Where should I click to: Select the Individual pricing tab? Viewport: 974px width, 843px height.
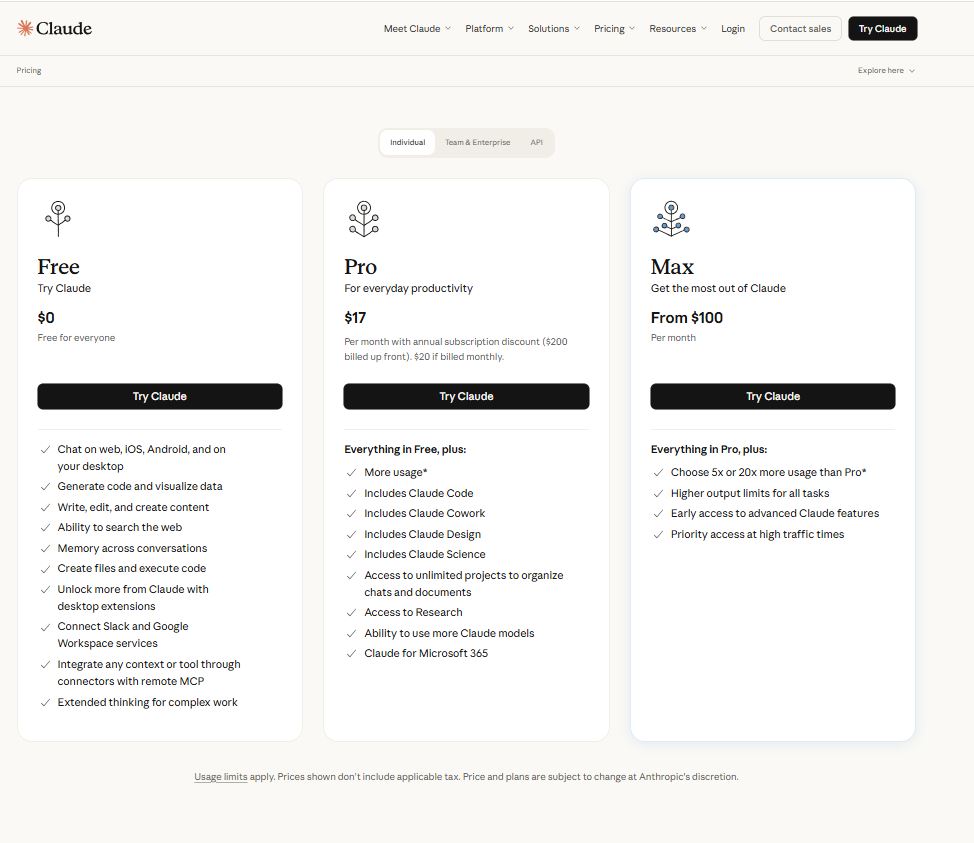tap(407, 143)
